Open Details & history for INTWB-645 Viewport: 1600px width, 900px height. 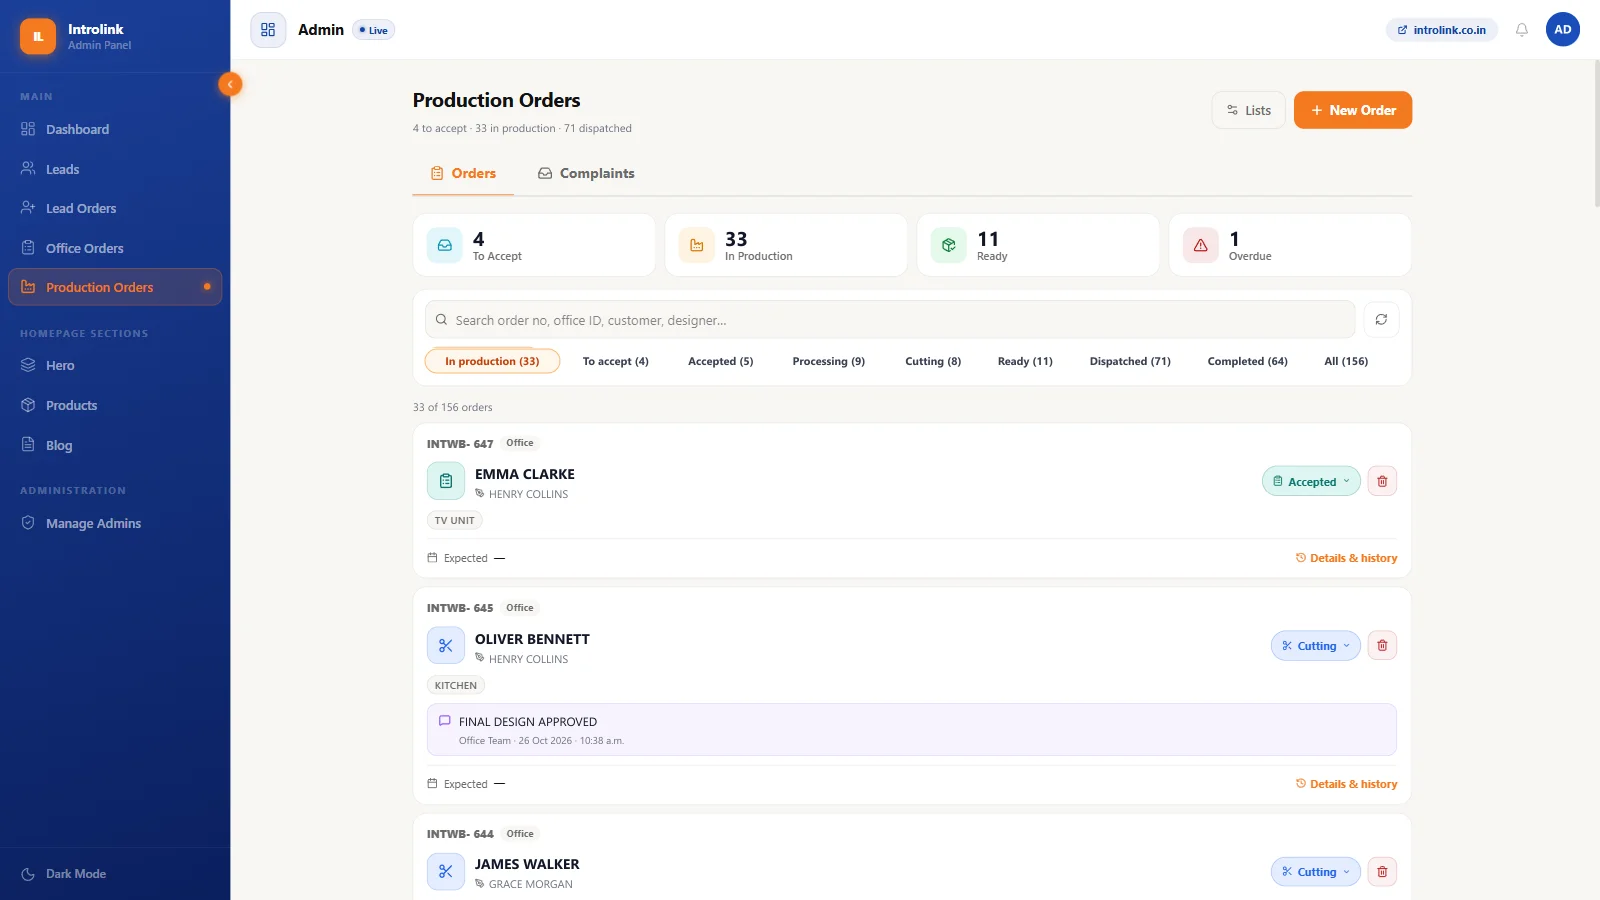(1347, 784)
